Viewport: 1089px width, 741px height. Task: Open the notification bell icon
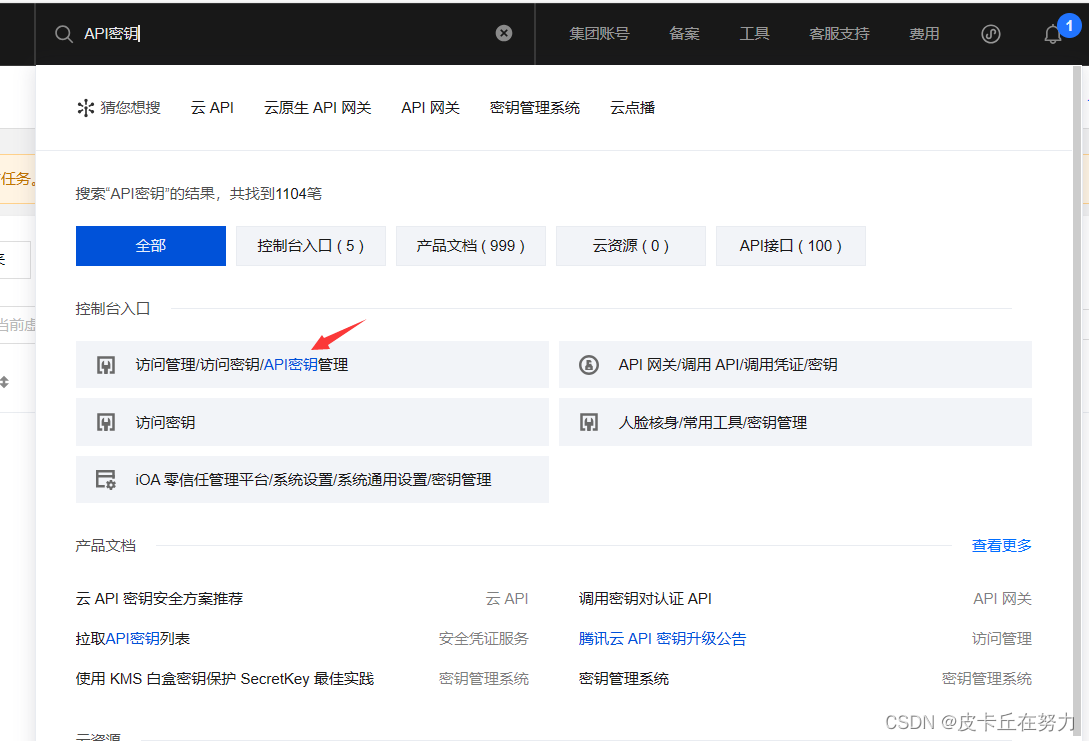coord(1052,35)
